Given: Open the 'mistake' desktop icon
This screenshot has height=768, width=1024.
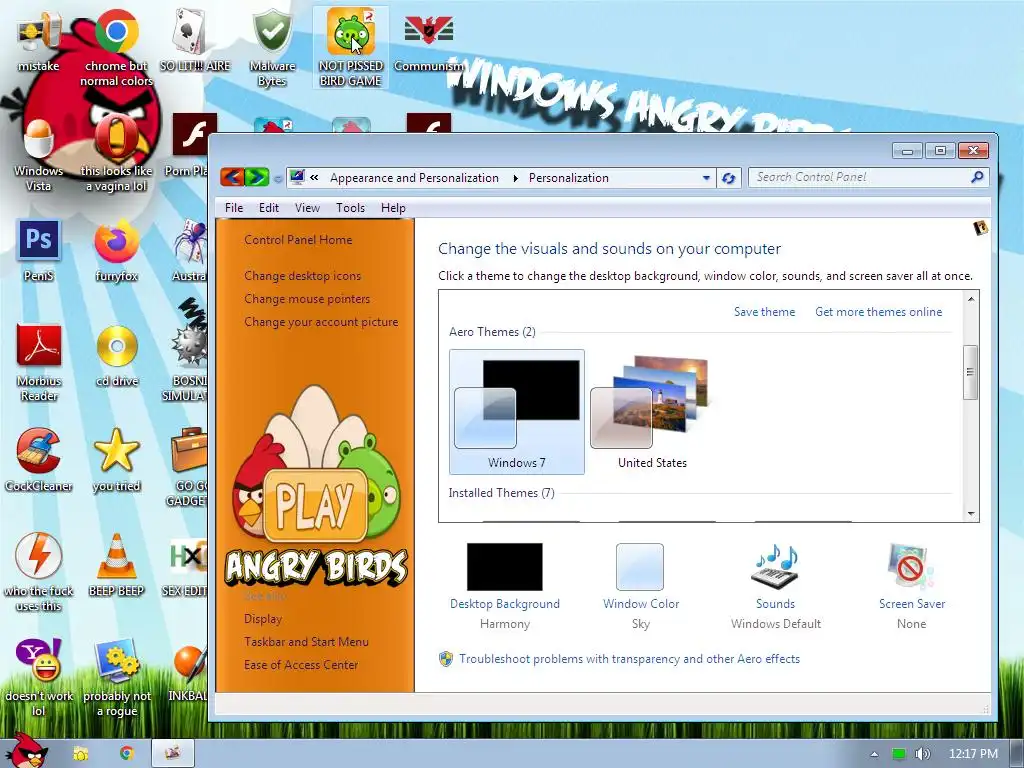Looking at the screenshot, I should pyautogui.click(x=39, y=40).
